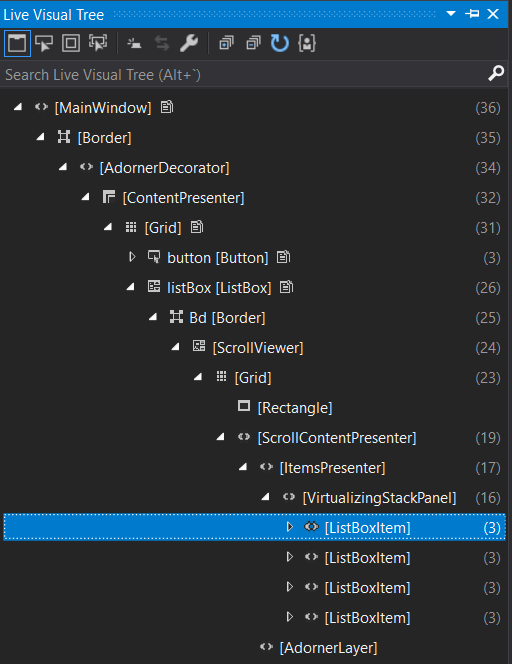The image size is (513, 664).
Task: Click the greyed-out two-arrows swap toolbar icon
Action: coord(162,43)
